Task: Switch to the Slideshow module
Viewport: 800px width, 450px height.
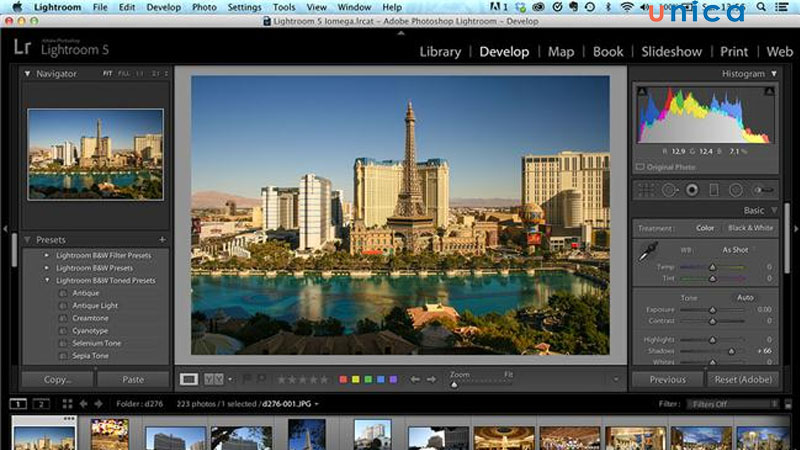Action: [x=671, y=52]
